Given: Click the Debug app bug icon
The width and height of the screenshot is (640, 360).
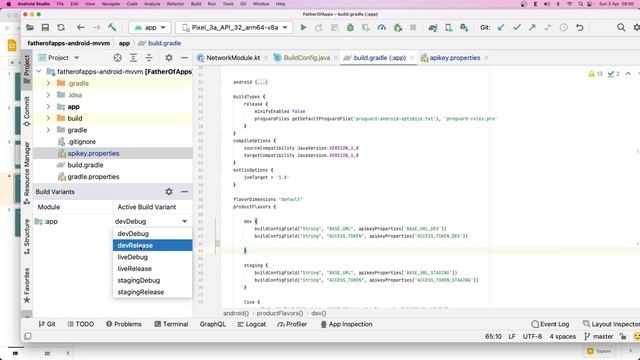Looking at the screenshot, I should pyautogui.click(x=350, y=27).
